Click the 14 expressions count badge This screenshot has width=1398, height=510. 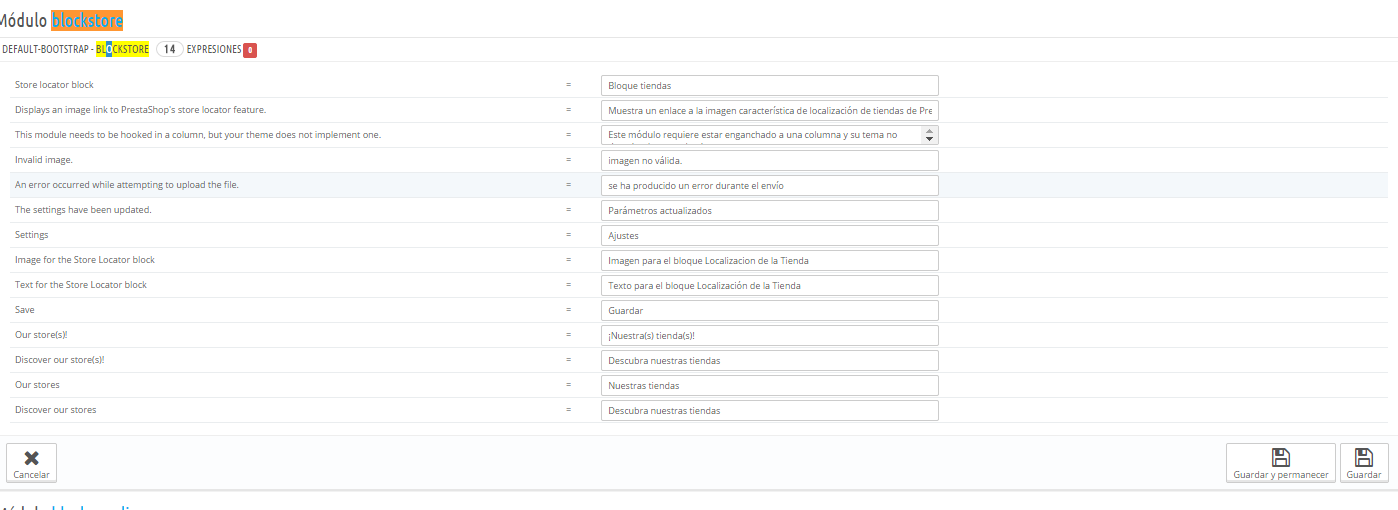pos(169,49)
